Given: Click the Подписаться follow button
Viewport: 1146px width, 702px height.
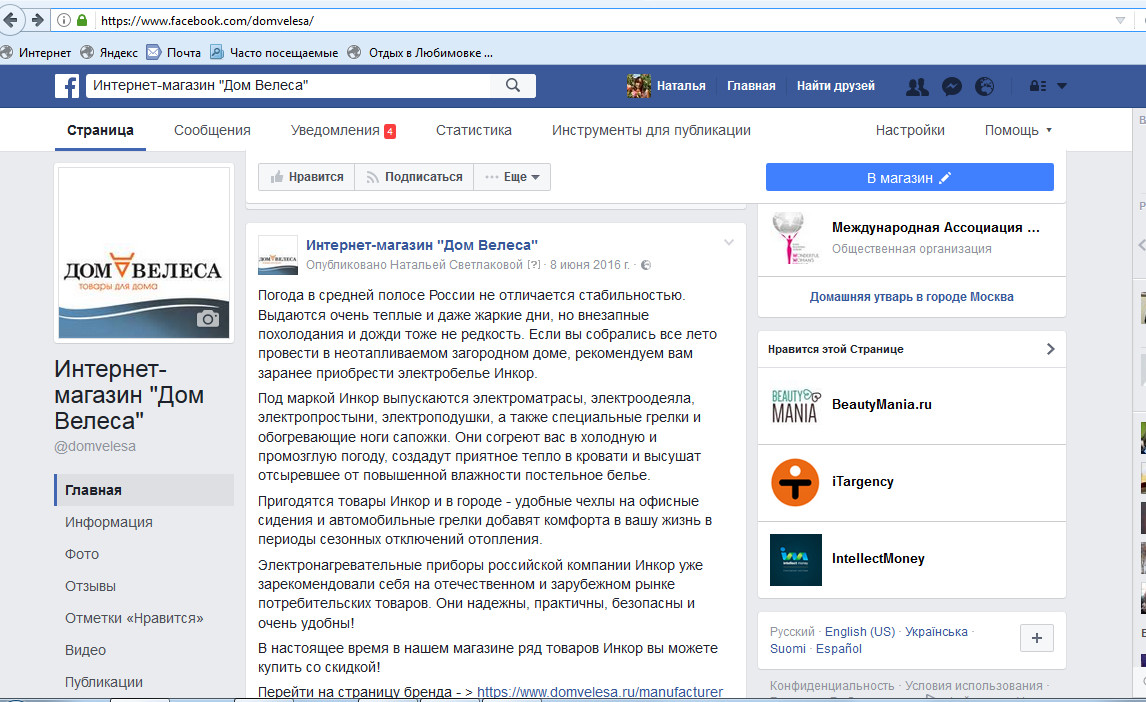Looking at the screenshot, I should click(414, 177).
